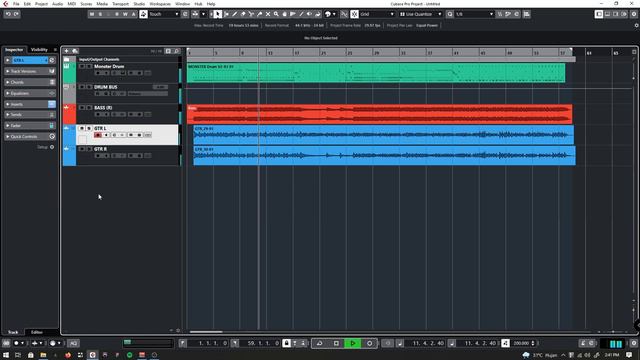Open the 1/8 quantize preset dropdown
The image size is (640, 360).
474,14
